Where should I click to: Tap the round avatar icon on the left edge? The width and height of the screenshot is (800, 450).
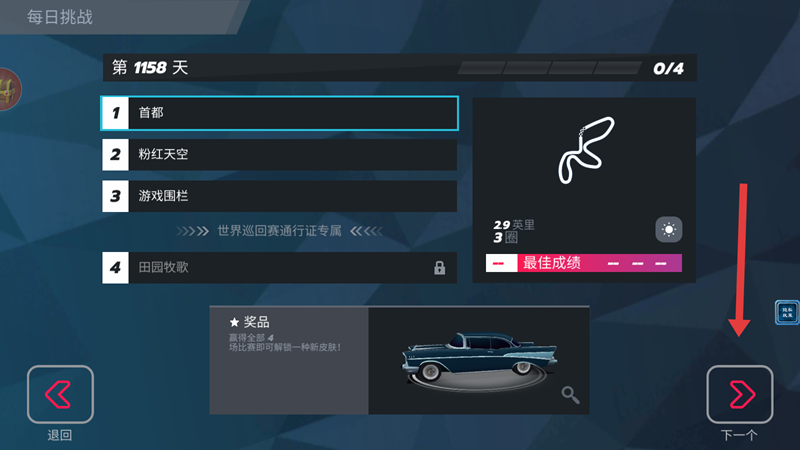pos(10,89)
